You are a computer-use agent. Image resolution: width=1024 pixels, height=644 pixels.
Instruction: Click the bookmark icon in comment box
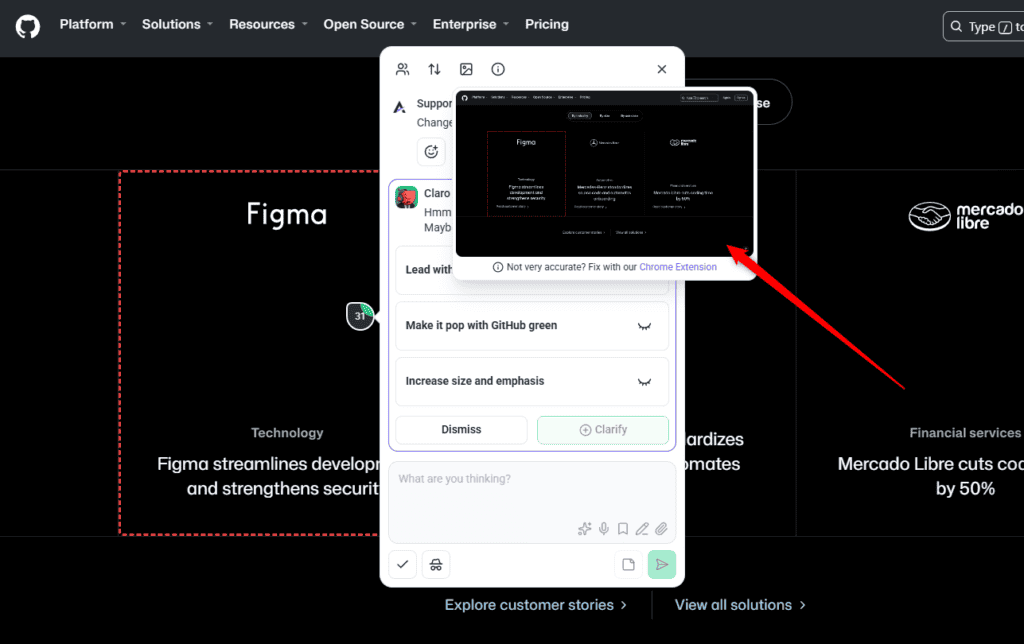point(623,528)
